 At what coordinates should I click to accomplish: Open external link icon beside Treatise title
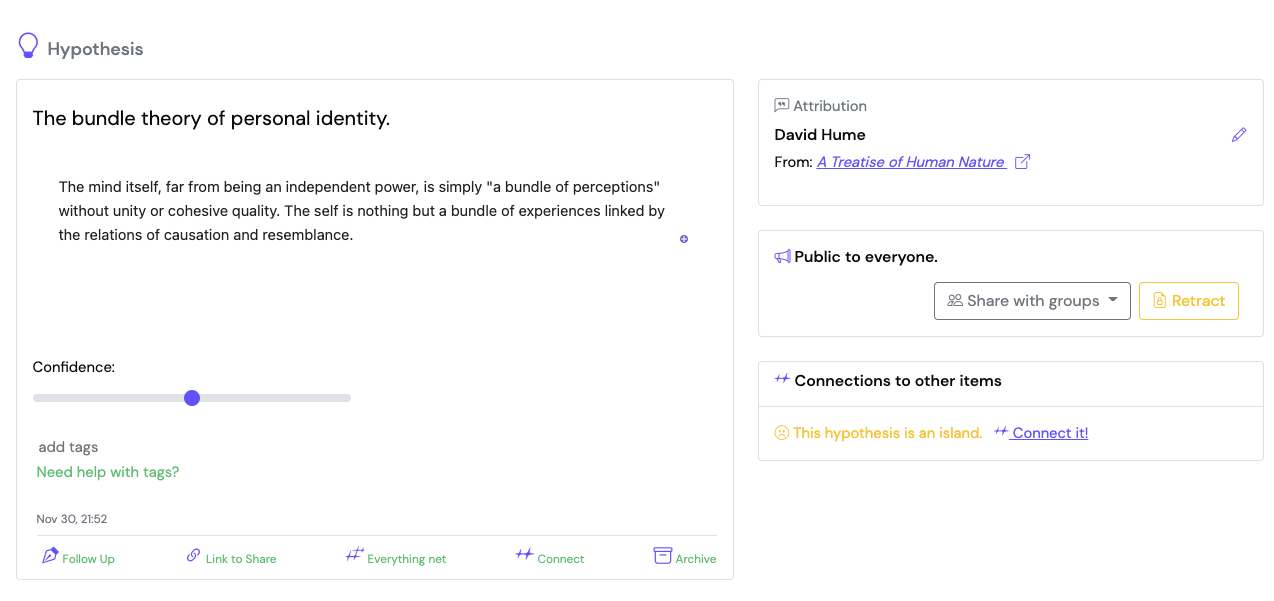coord(1022,162)
